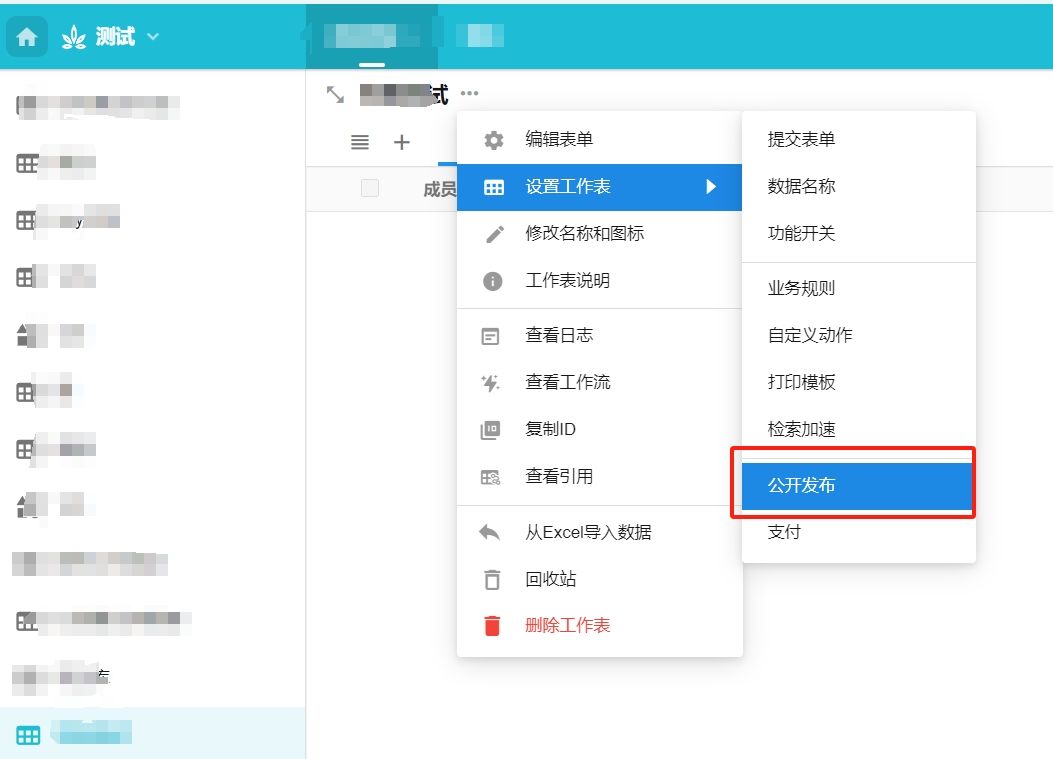Screen dimensions: 1053x759
Task: Open the ellipsis menu after the worksheet title
Action: coord(470,93)
